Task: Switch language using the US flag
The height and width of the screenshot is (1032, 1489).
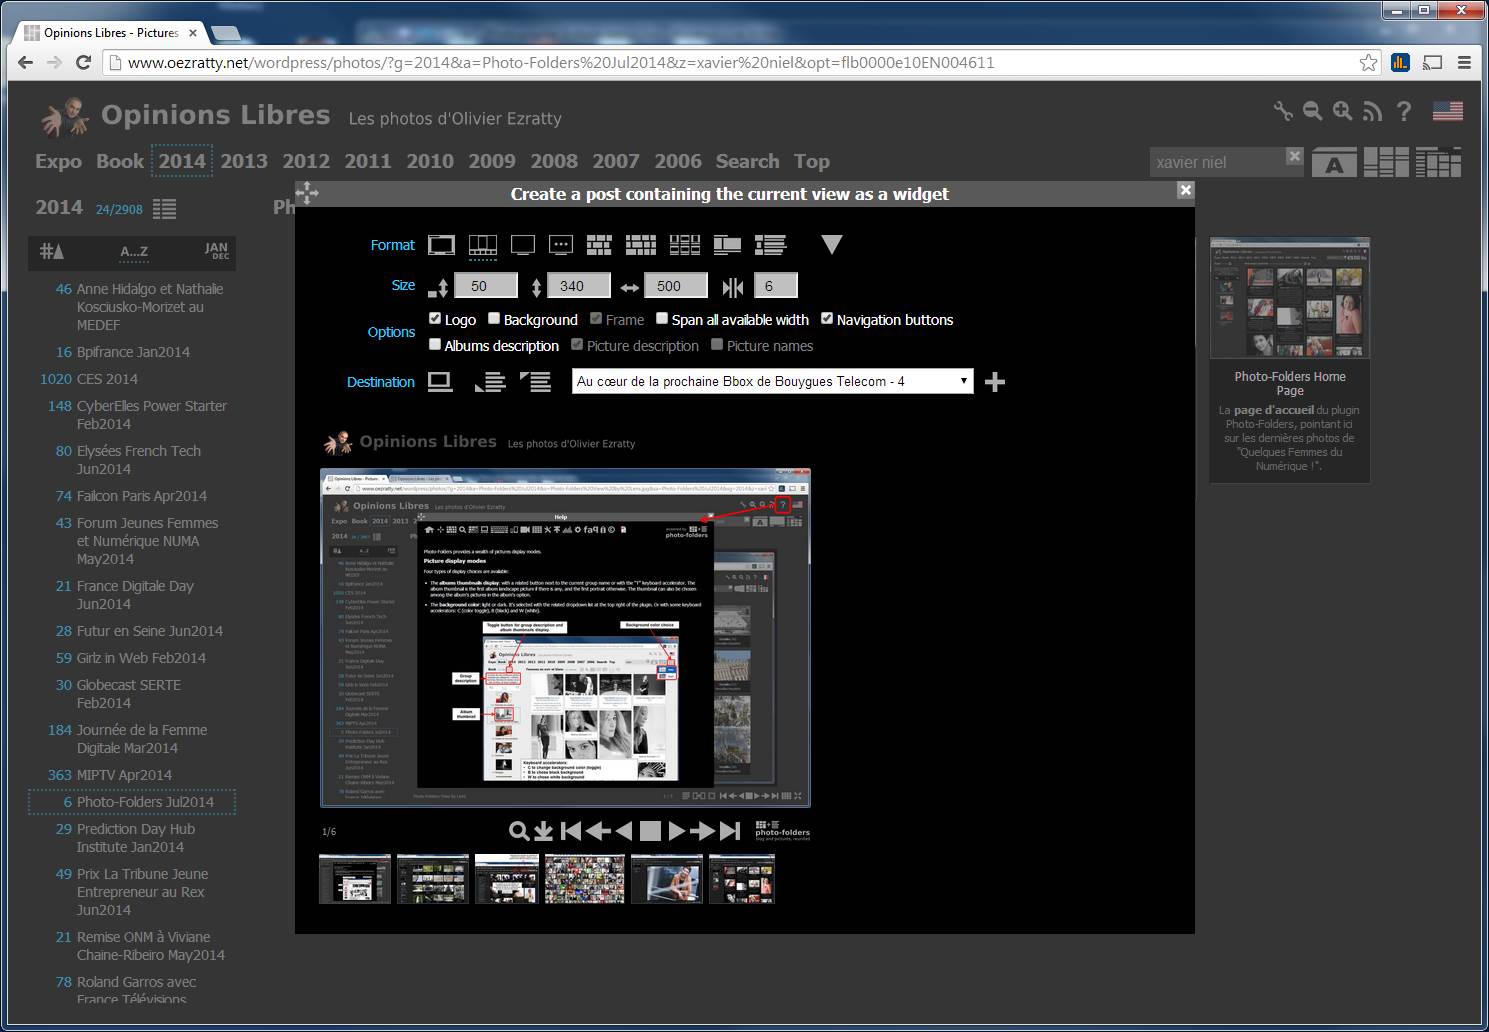Action: point(1447,112)
